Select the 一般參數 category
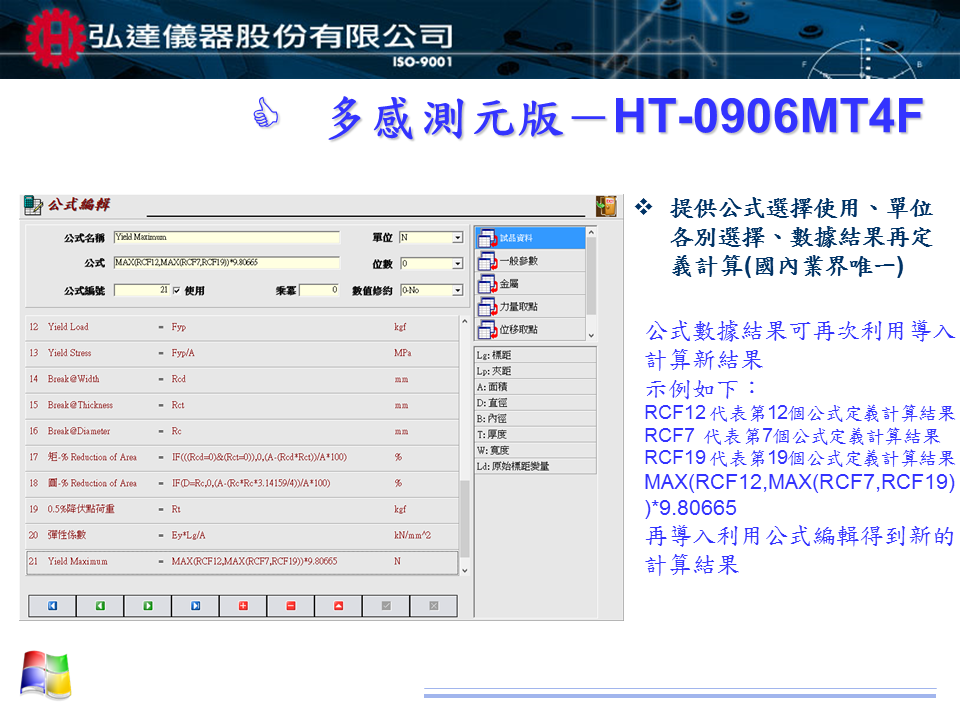This screenshot has width=960, height=720. coord(530,261)
